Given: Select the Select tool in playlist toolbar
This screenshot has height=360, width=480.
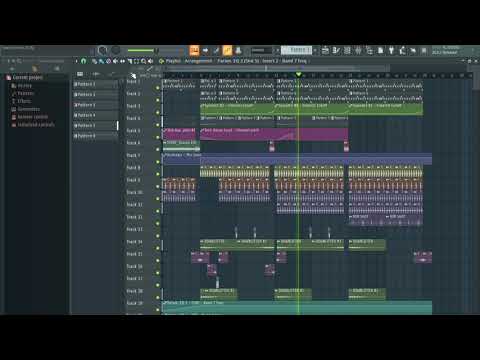Looking at the screenshot, I should click(136, 61).
